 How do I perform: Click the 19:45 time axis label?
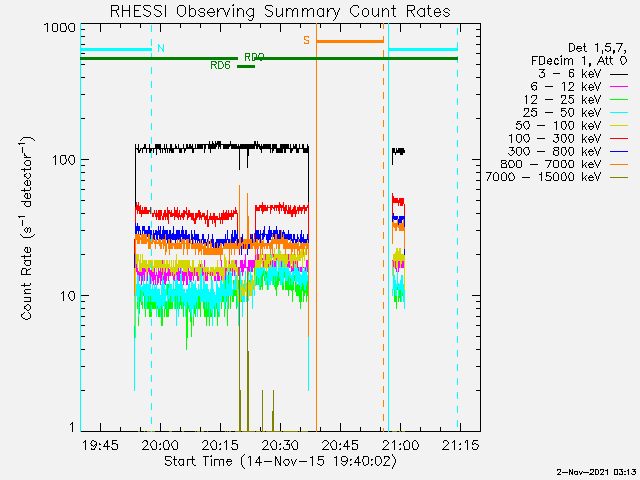tap(100, 444)
